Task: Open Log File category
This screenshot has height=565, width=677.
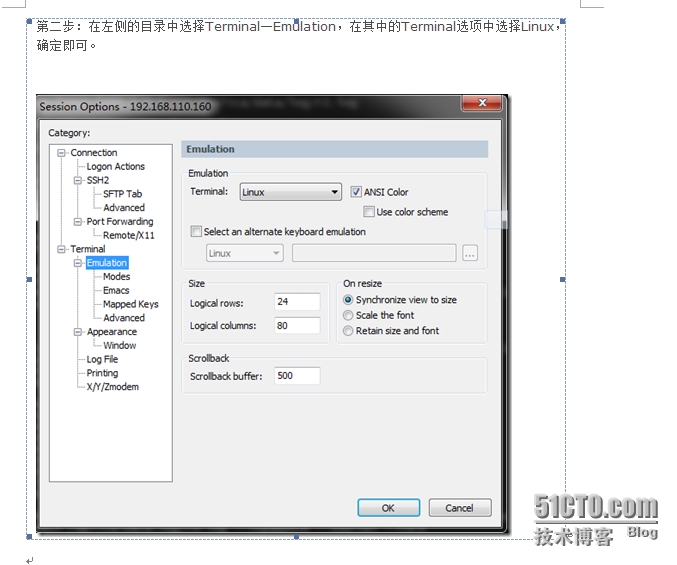Action: (102, 359)
